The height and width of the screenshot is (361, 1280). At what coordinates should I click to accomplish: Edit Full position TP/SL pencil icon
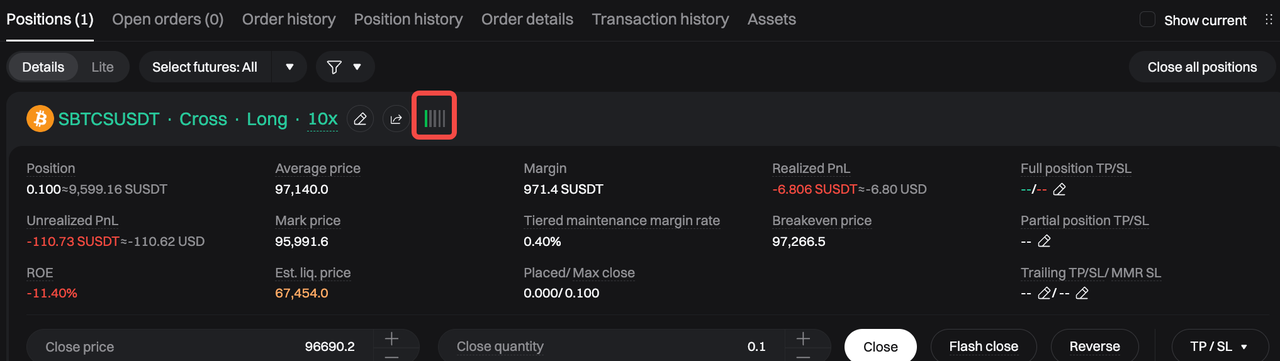pyautogui.click(x=1060, y=189)
